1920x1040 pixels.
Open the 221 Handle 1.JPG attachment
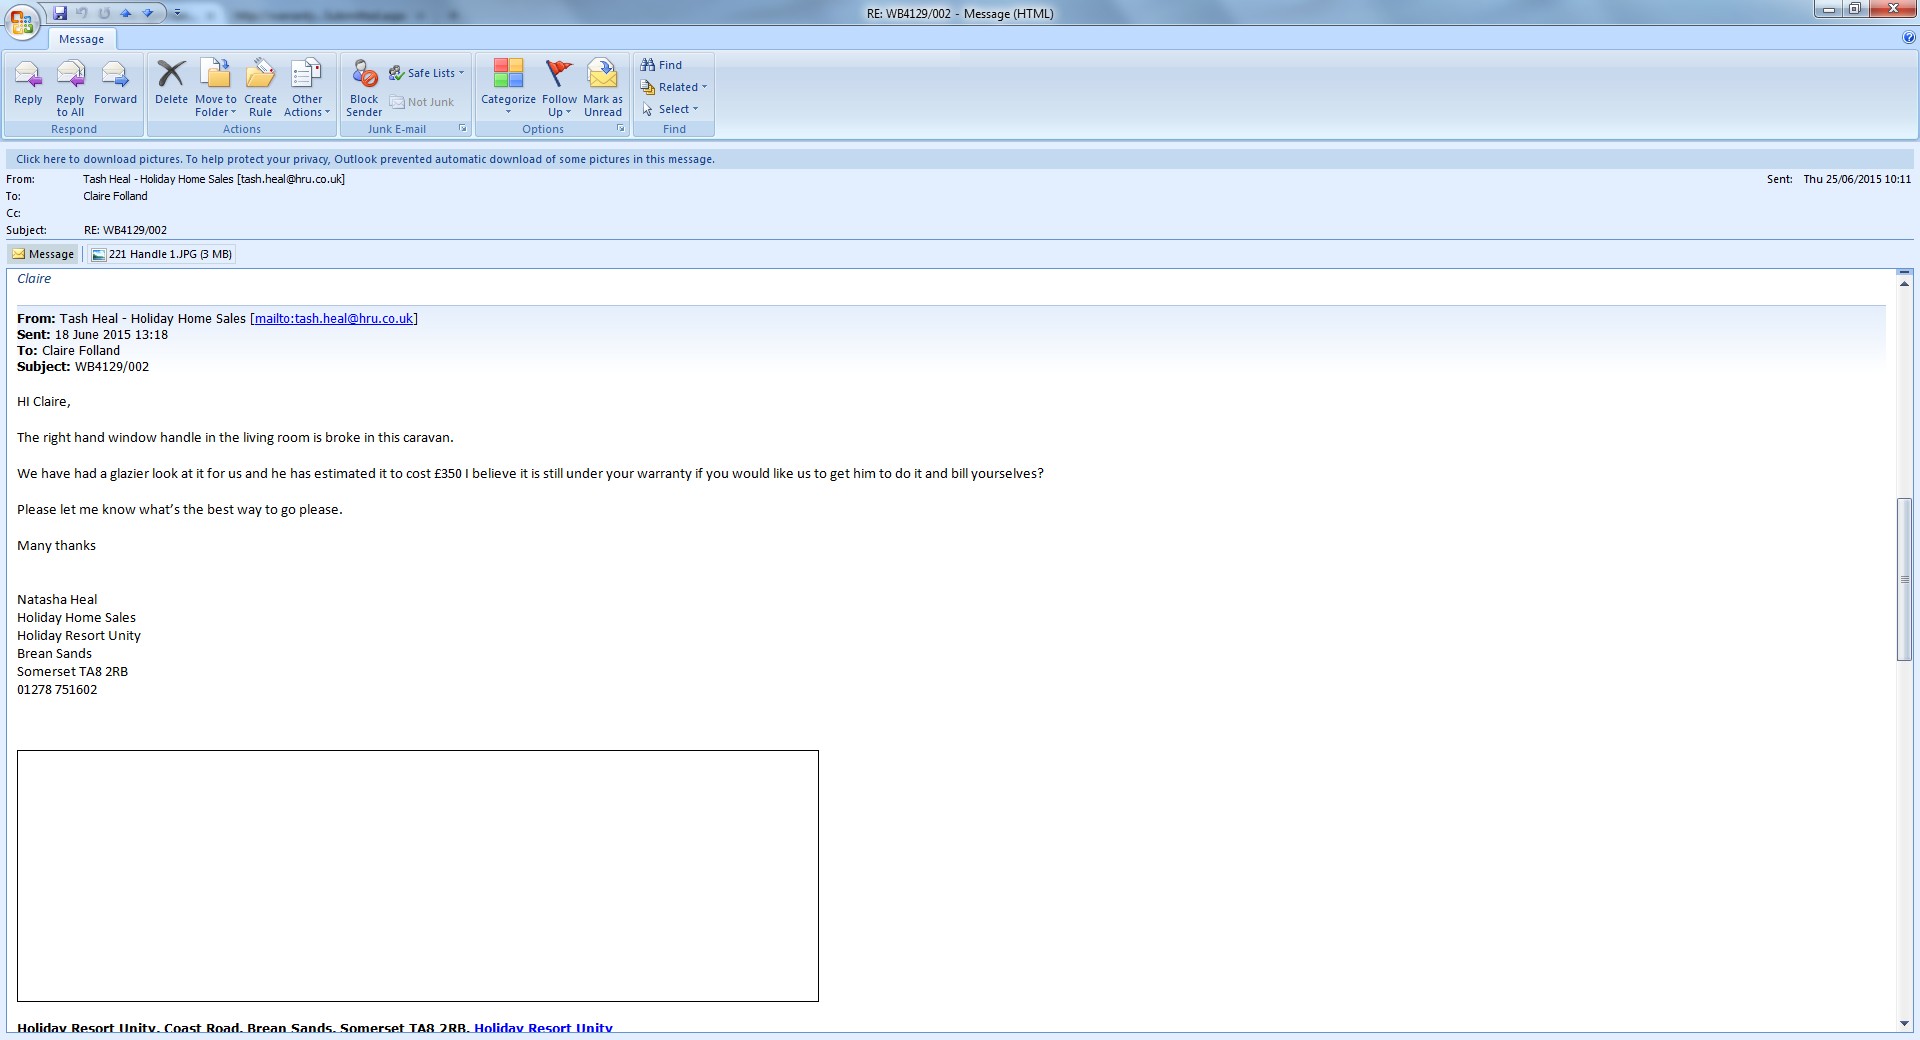coord(162,254)
